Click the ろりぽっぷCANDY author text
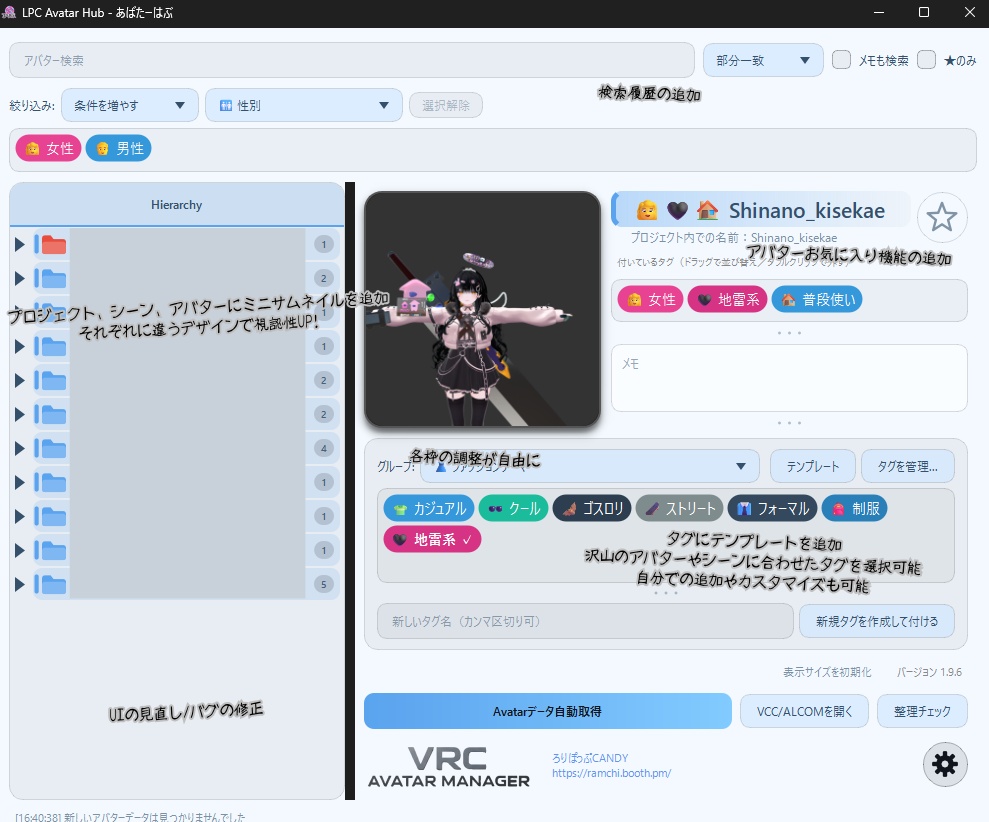 click(590, 758)
